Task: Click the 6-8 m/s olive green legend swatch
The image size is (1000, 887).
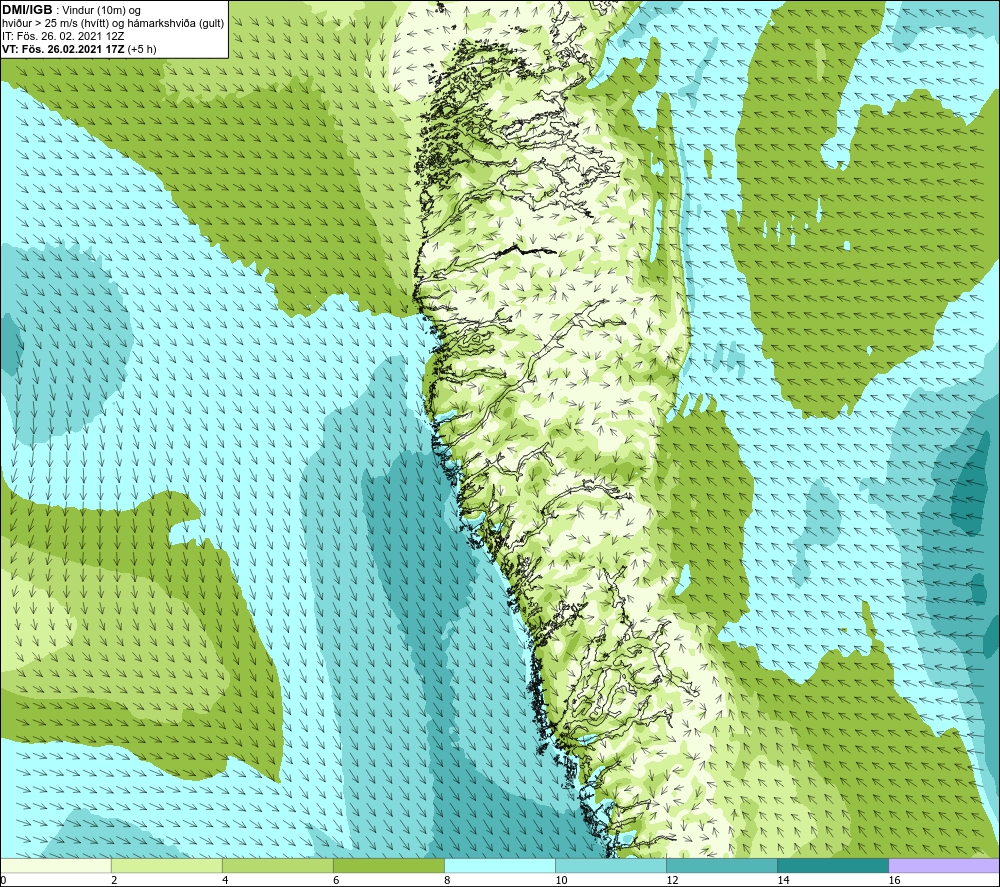Action: tap(388, 865)
